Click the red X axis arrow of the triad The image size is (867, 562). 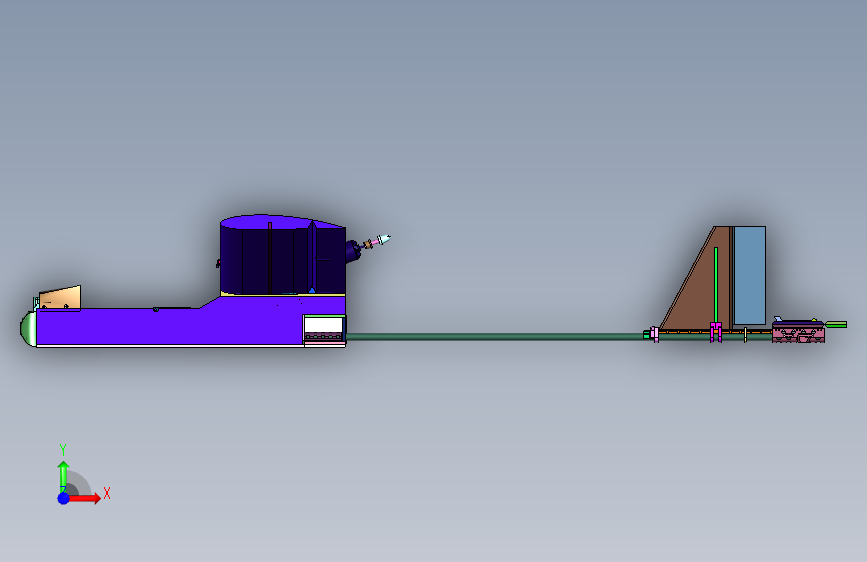coord(83,498)
